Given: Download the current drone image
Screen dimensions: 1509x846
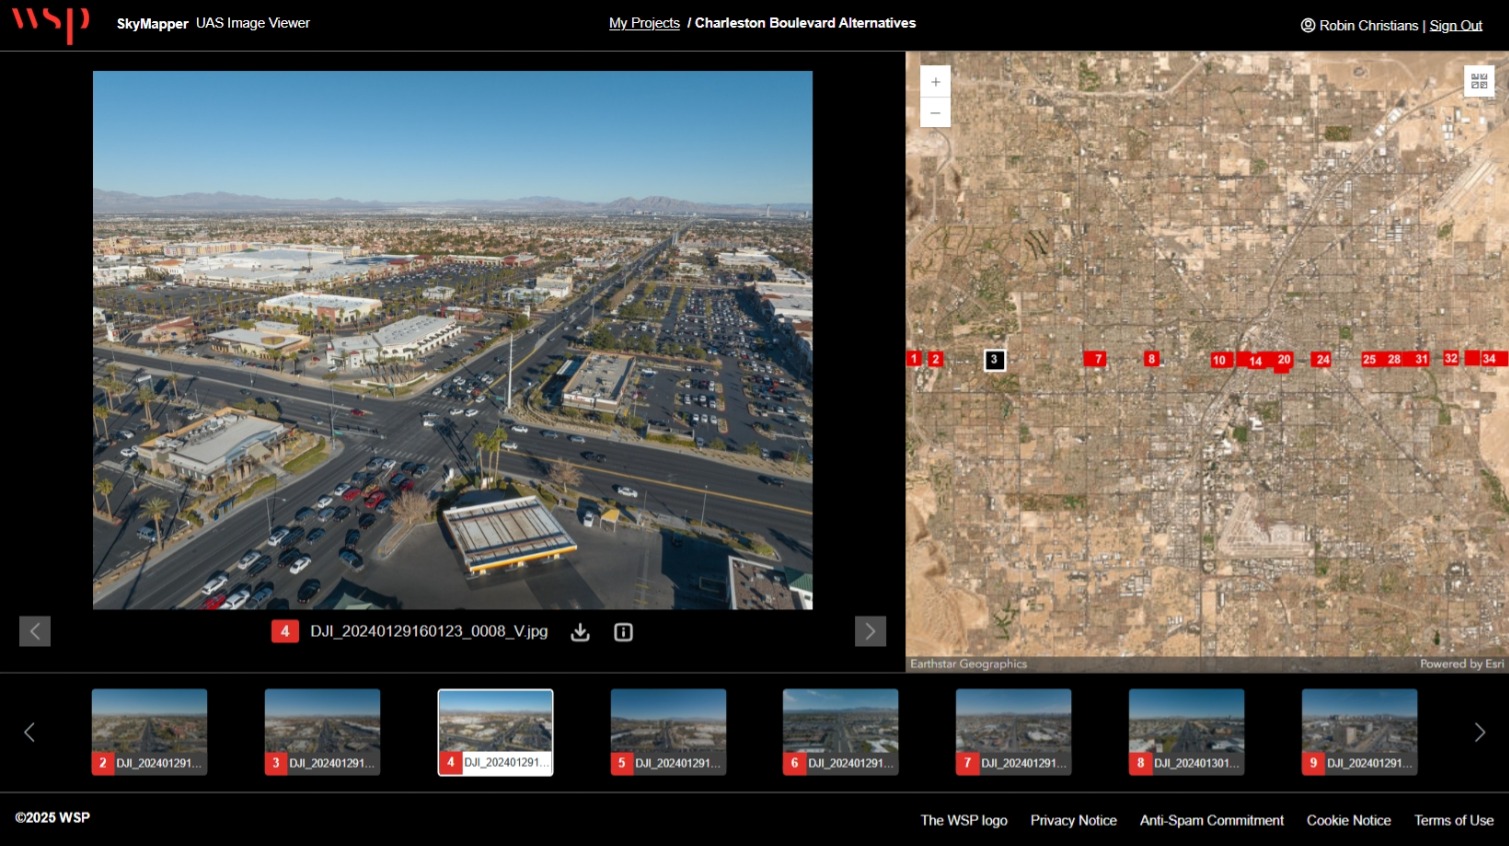Looking at the screenshot, I should click(x=580, y=632).
